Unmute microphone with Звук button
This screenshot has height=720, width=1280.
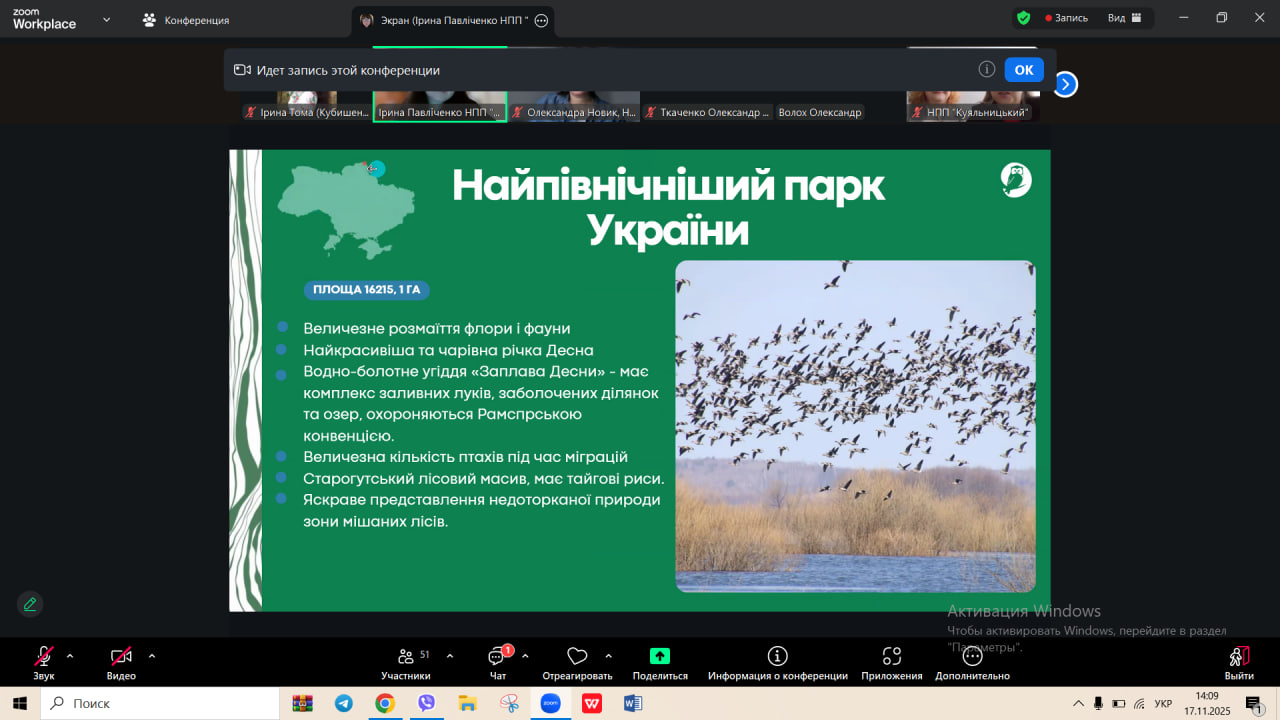point(43,657)
